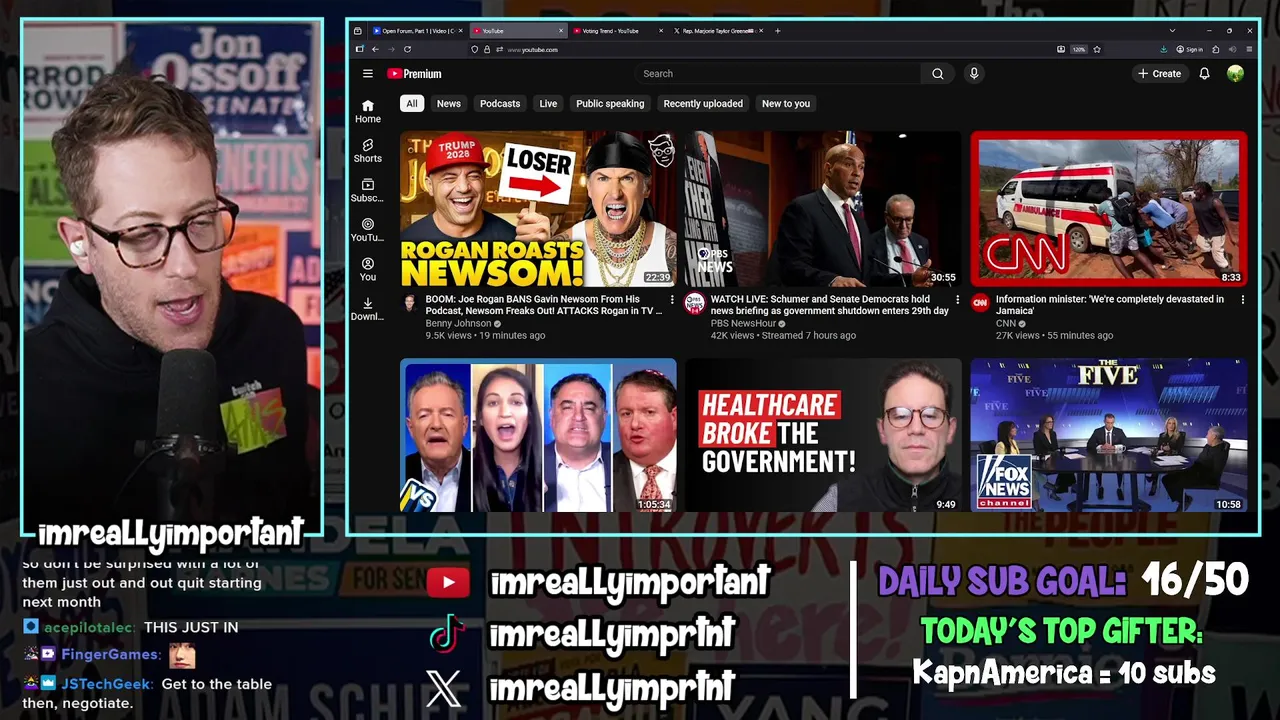The width and height of the screenshot is (1280, 720).
Task: Close the active YouTube browser tab
Action: (561, 31)
